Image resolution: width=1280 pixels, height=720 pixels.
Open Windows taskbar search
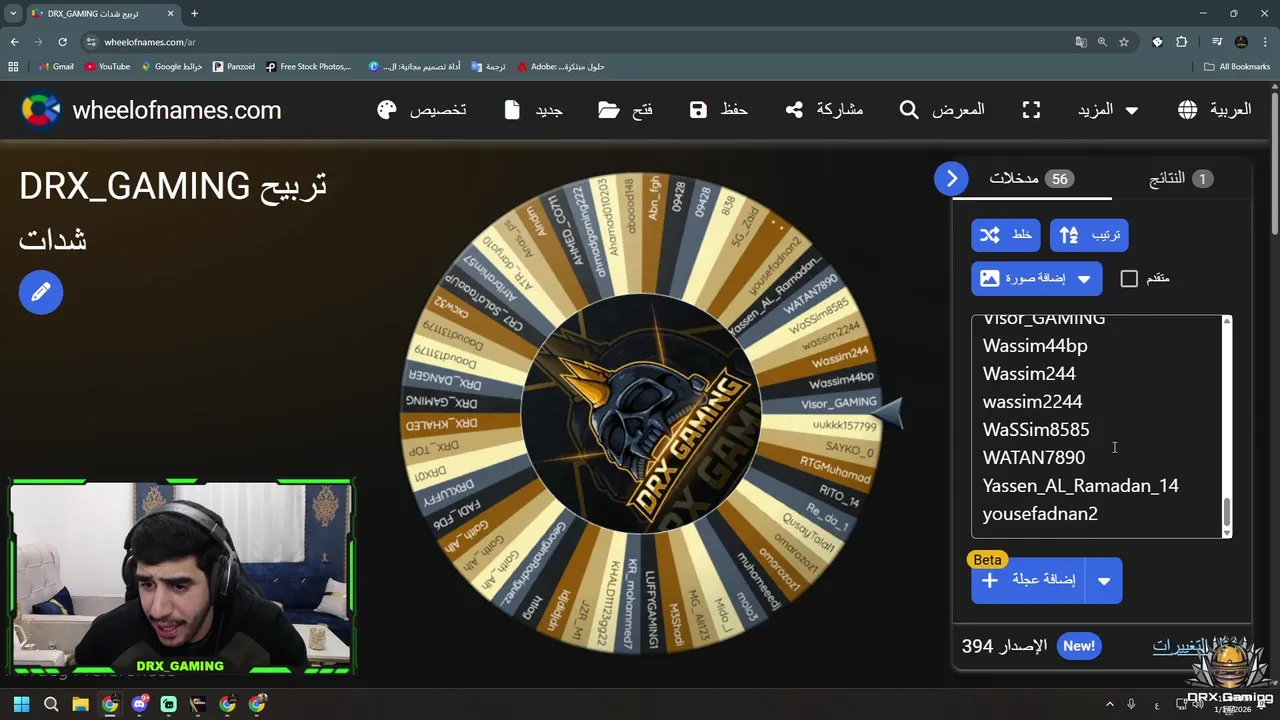[x=51, y=704]
